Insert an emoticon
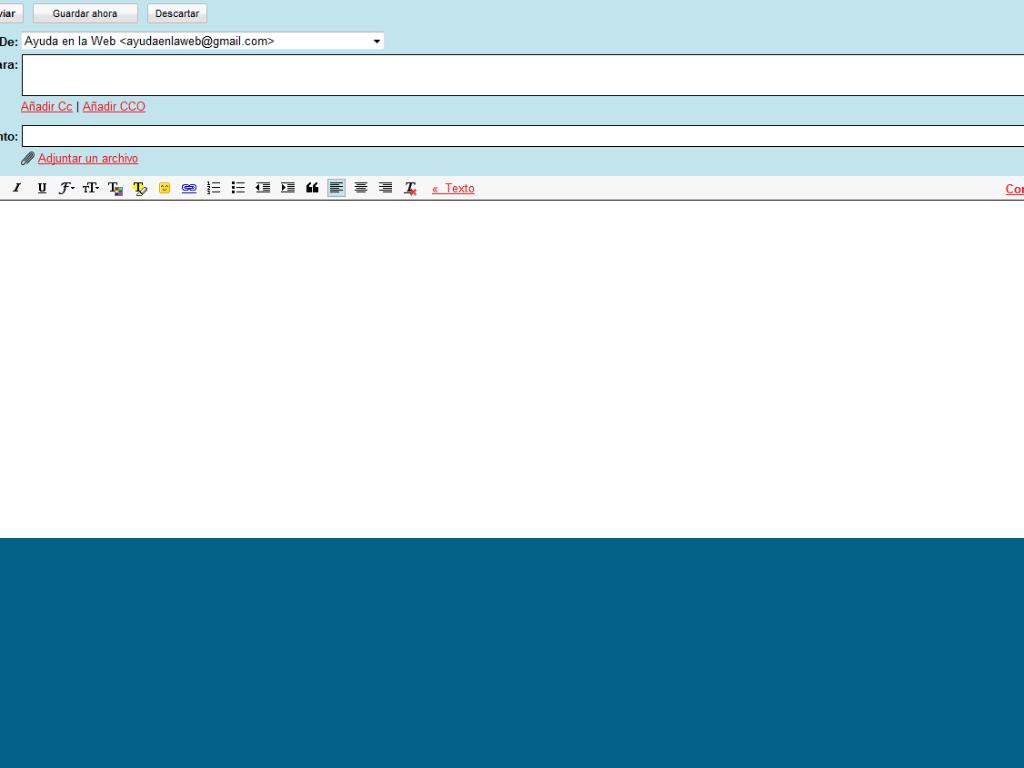 pyautogui.click(x=164, y=188)
